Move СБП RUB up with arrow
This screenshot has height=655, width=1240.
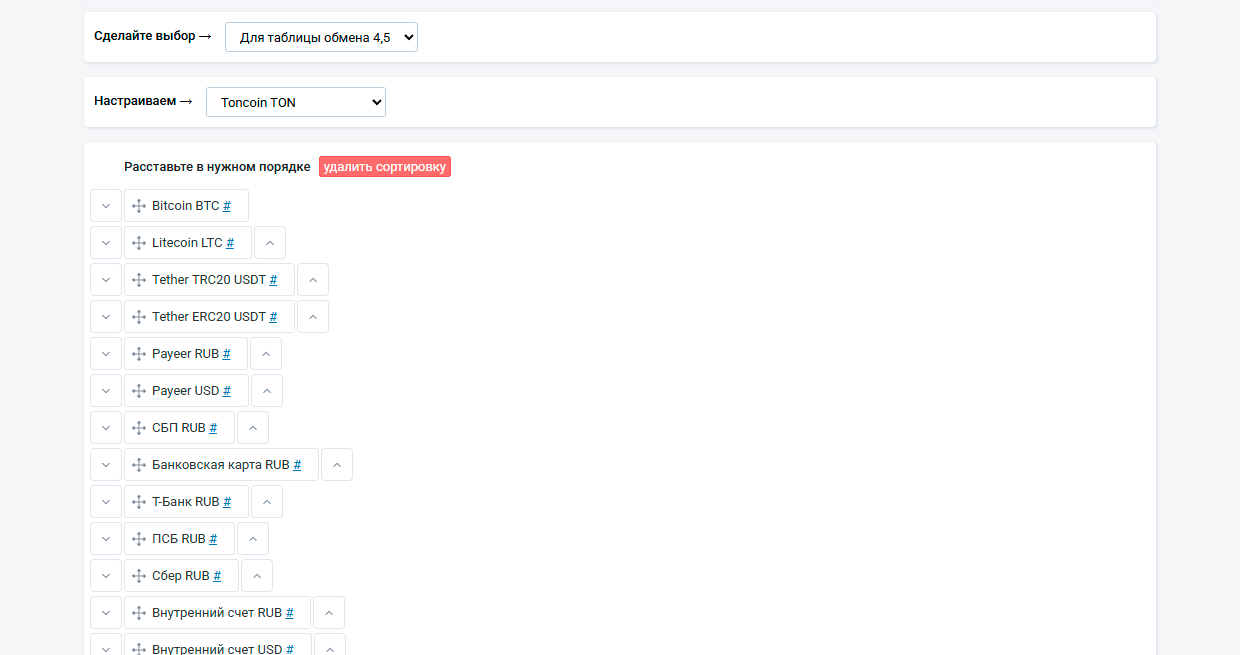click(253, 428)
